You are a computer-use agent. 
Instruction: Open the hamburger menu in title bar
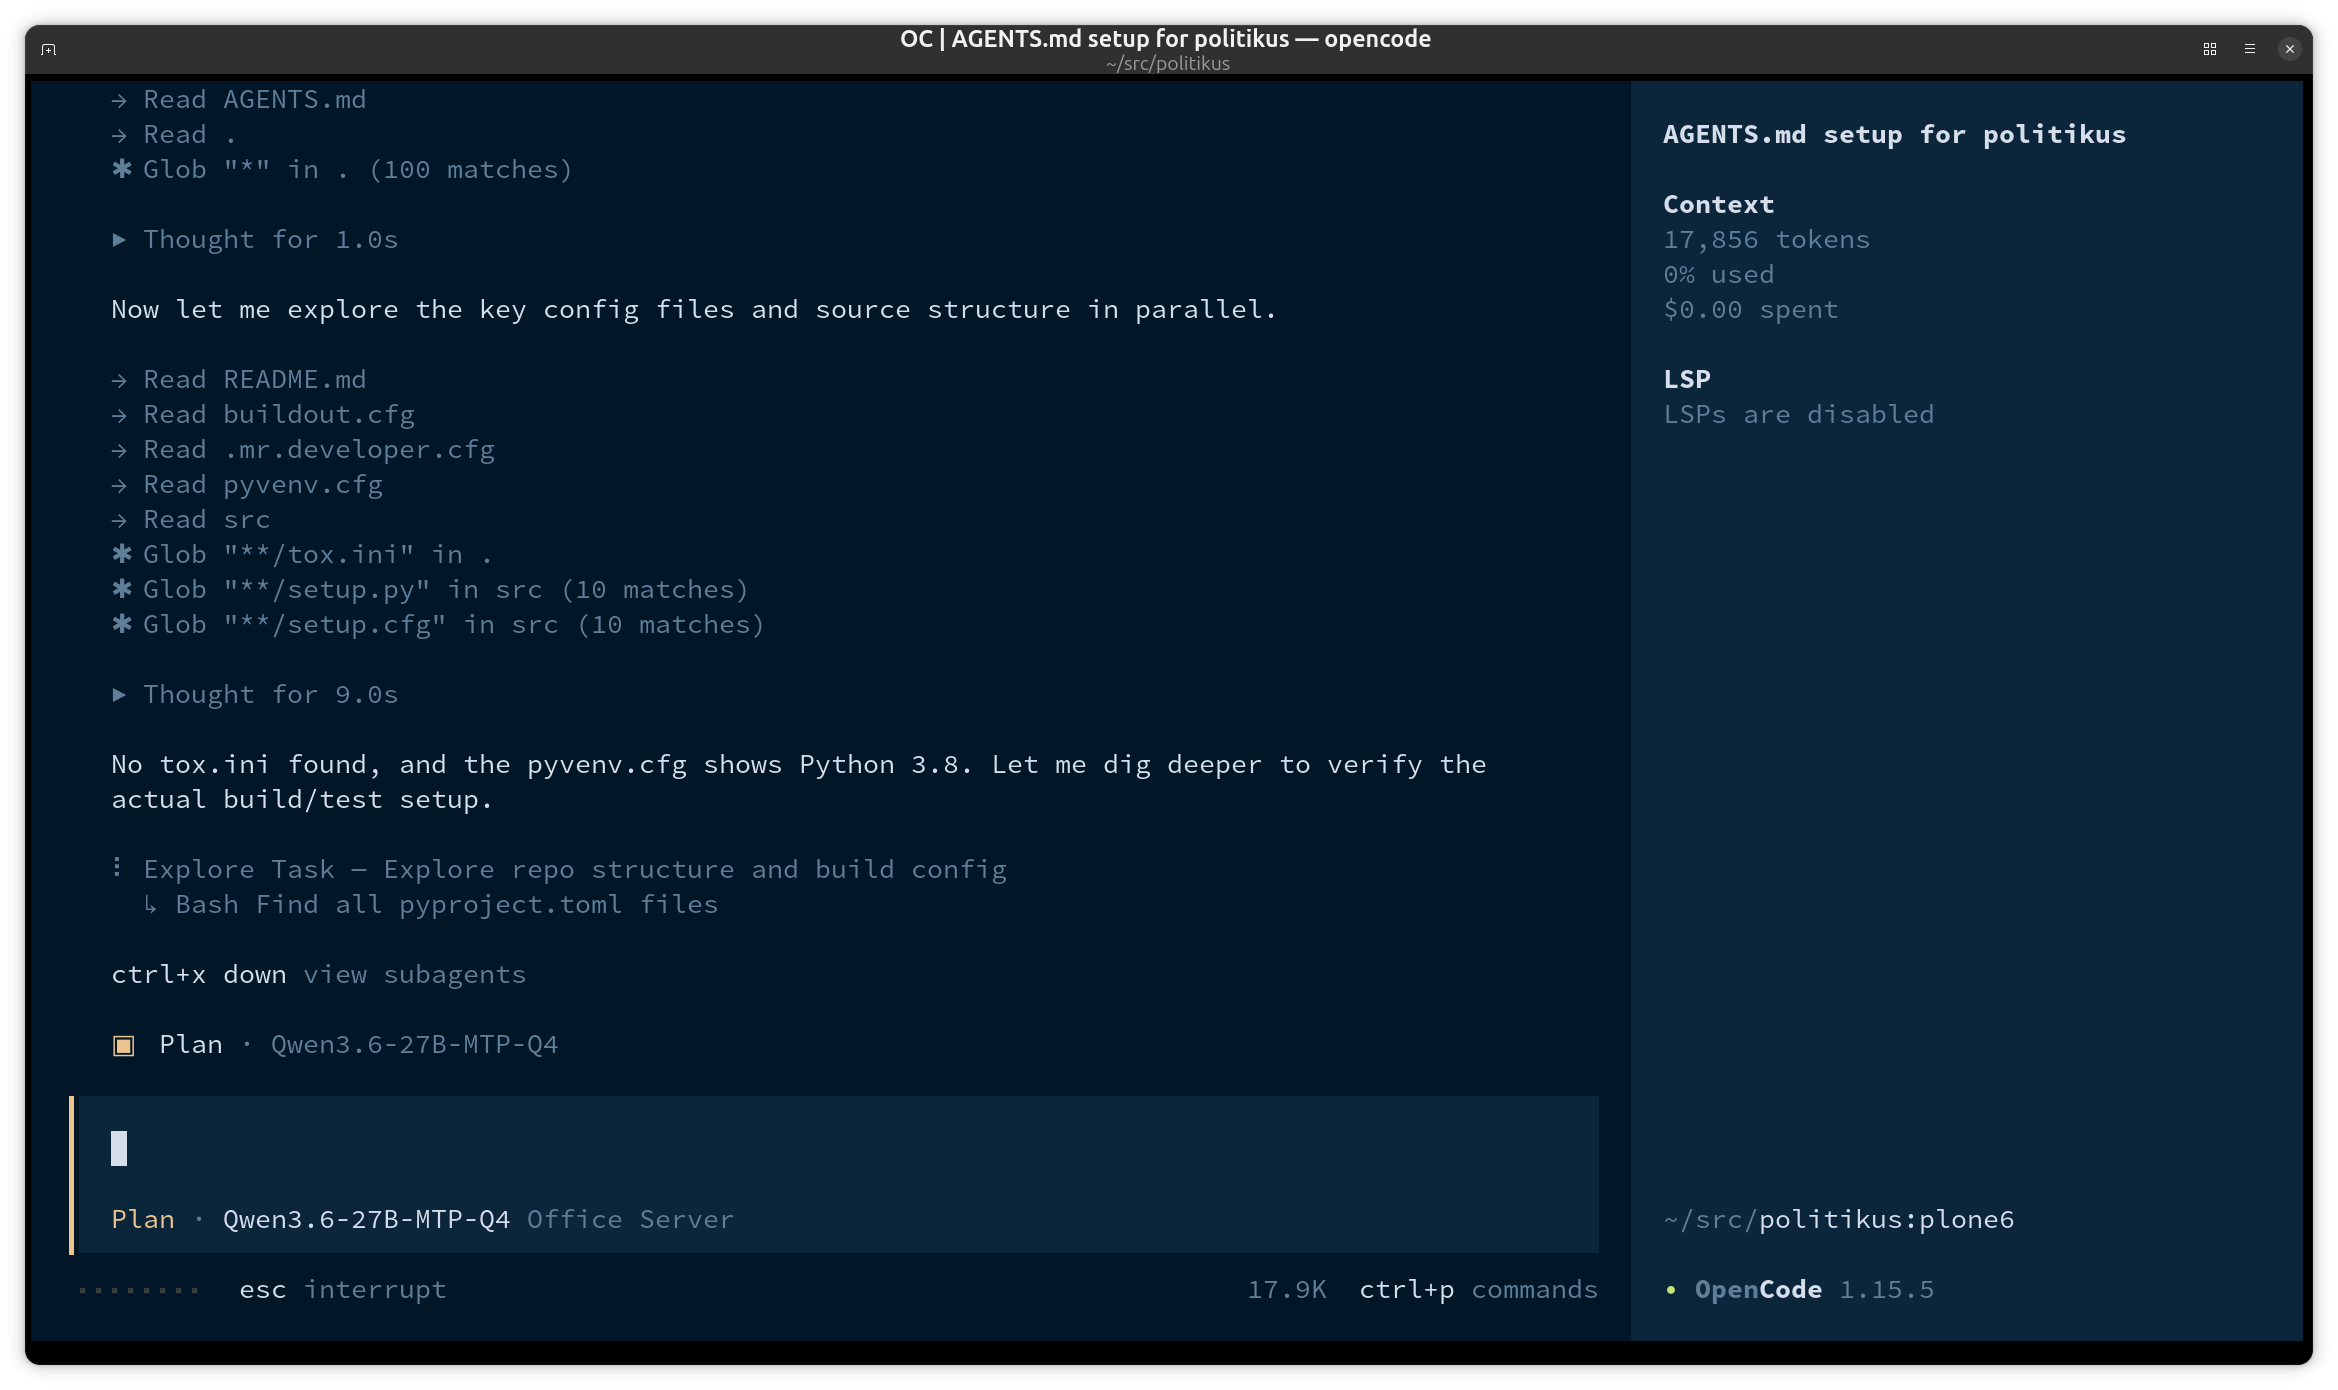[x=2250, y=49]
